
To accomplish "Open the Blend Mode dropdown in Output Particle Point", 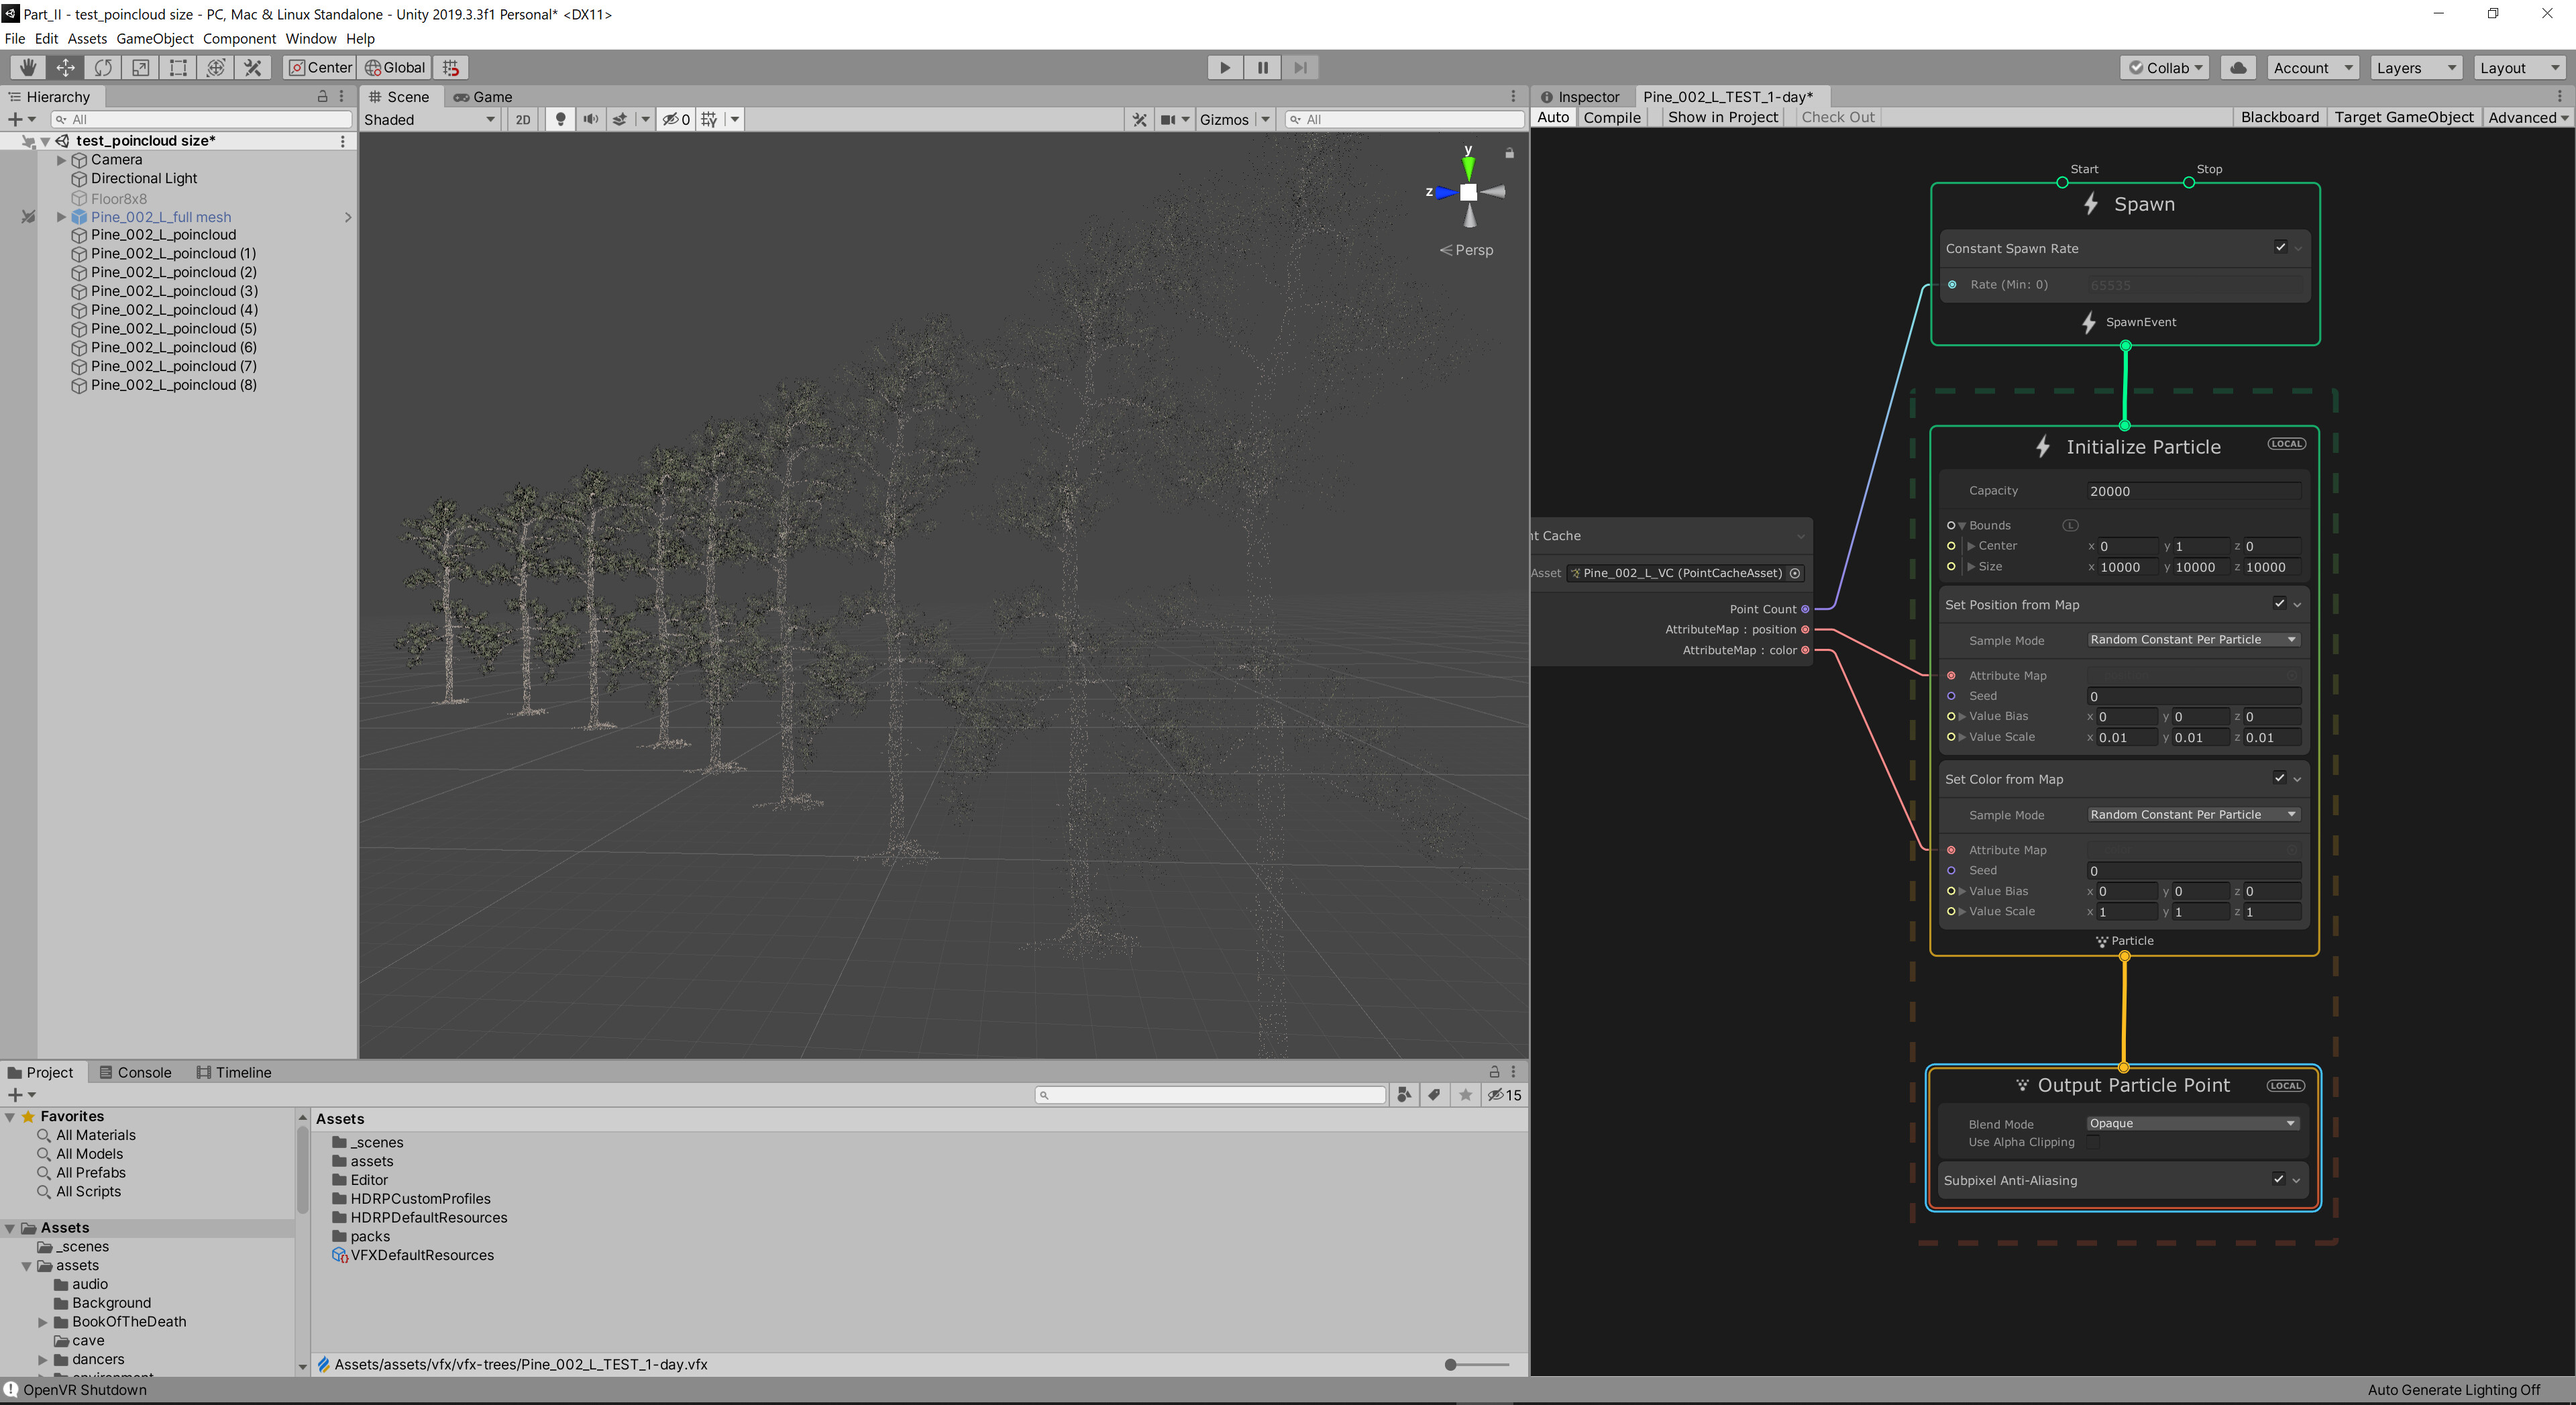I will pyautogui.click(x=2192, y=1123).
